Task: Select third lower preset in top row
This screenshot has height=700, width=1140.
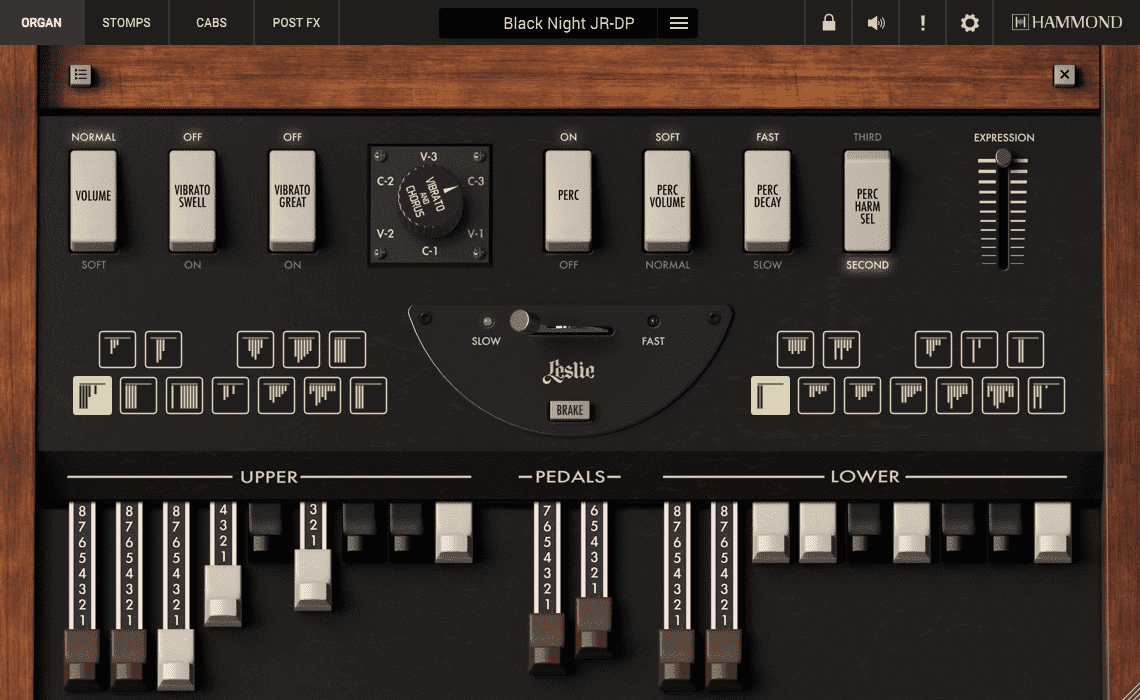Action: [x=934, y=349]
